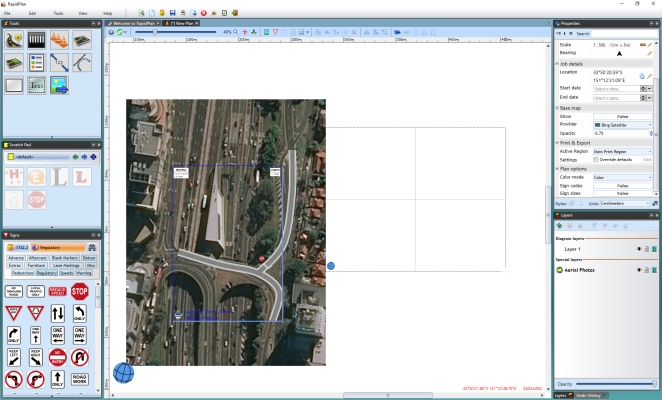This screenshot has height=400, width=662.
Task: Select the Advance sign category
Action: pyautogui.click(x=16, y=258)
